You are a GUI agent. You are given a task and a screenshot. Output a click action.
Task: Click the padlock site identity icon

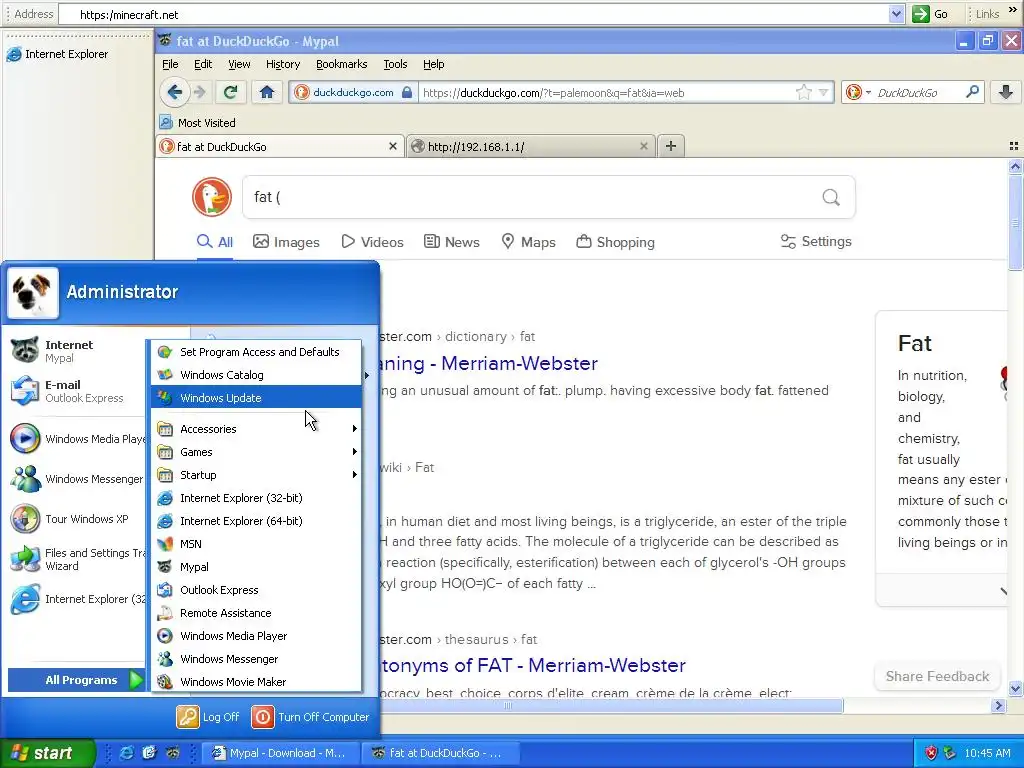[407, 92]
